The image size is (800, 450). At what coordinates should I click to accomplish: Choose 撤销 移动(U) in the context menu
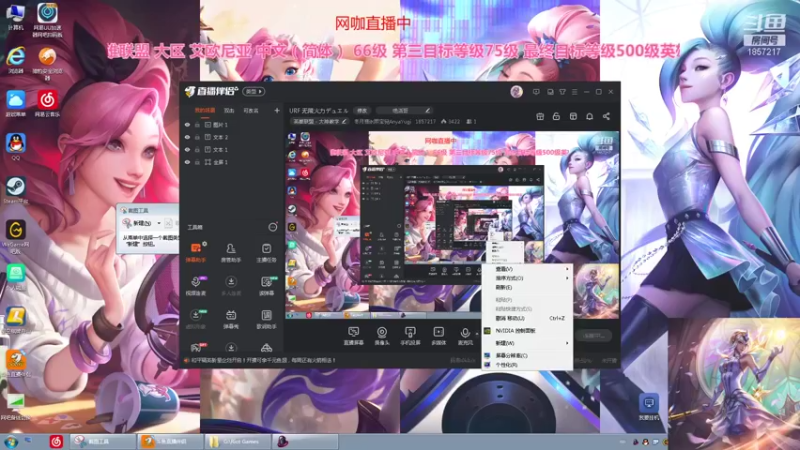point(527,318)
